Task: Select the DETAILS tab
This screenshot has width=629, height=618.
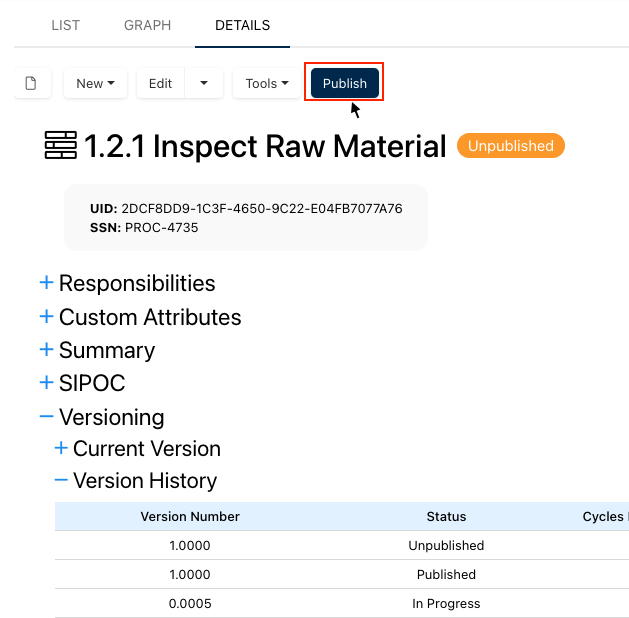Action: [x=242, y=25]
